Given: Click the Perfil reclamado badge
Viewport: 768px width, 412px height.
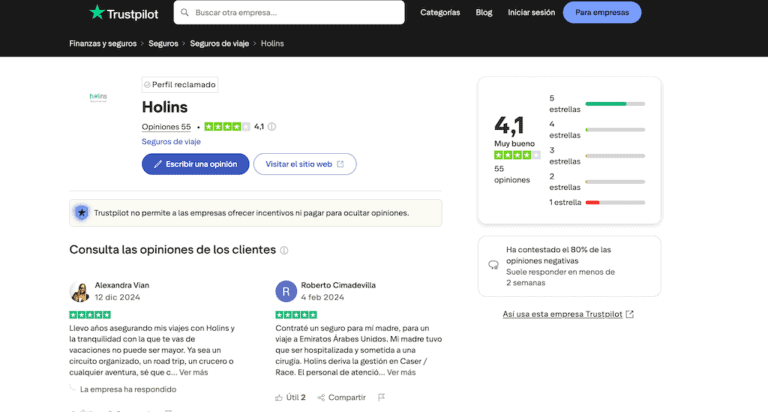Looking at the screenshot, I should (180, 85).
